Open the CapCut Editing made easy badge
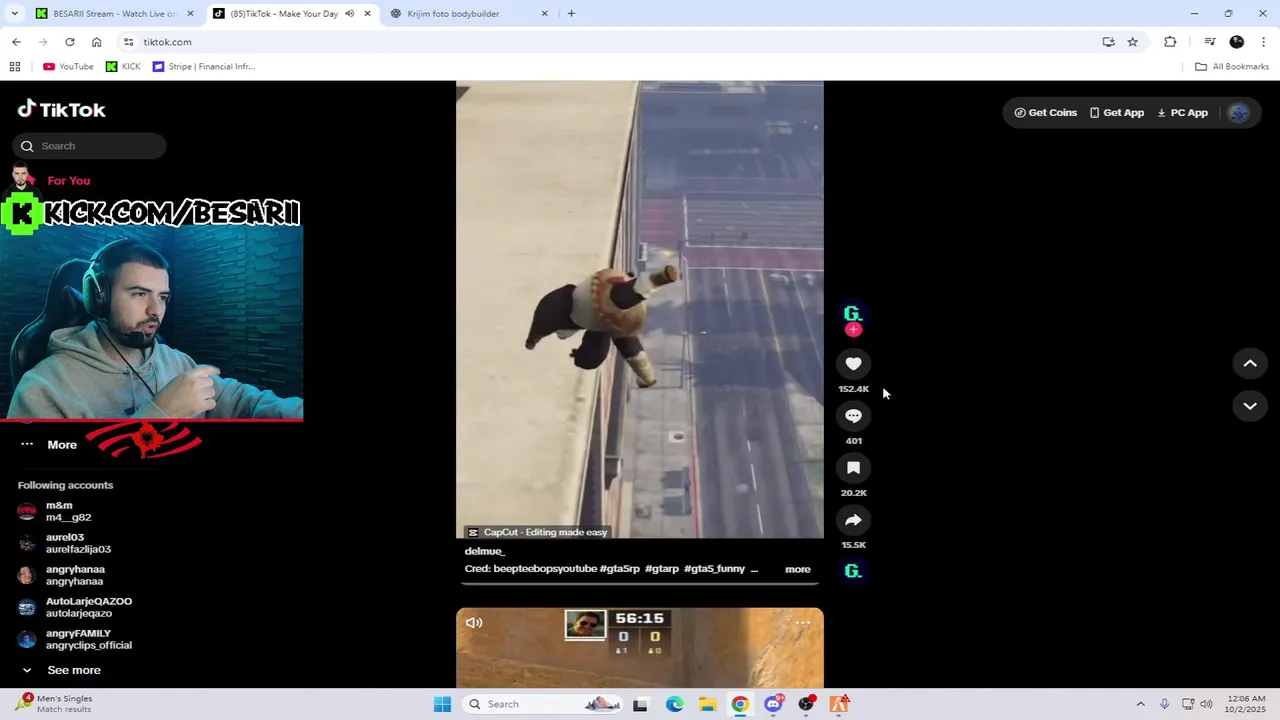 [537, 532]
